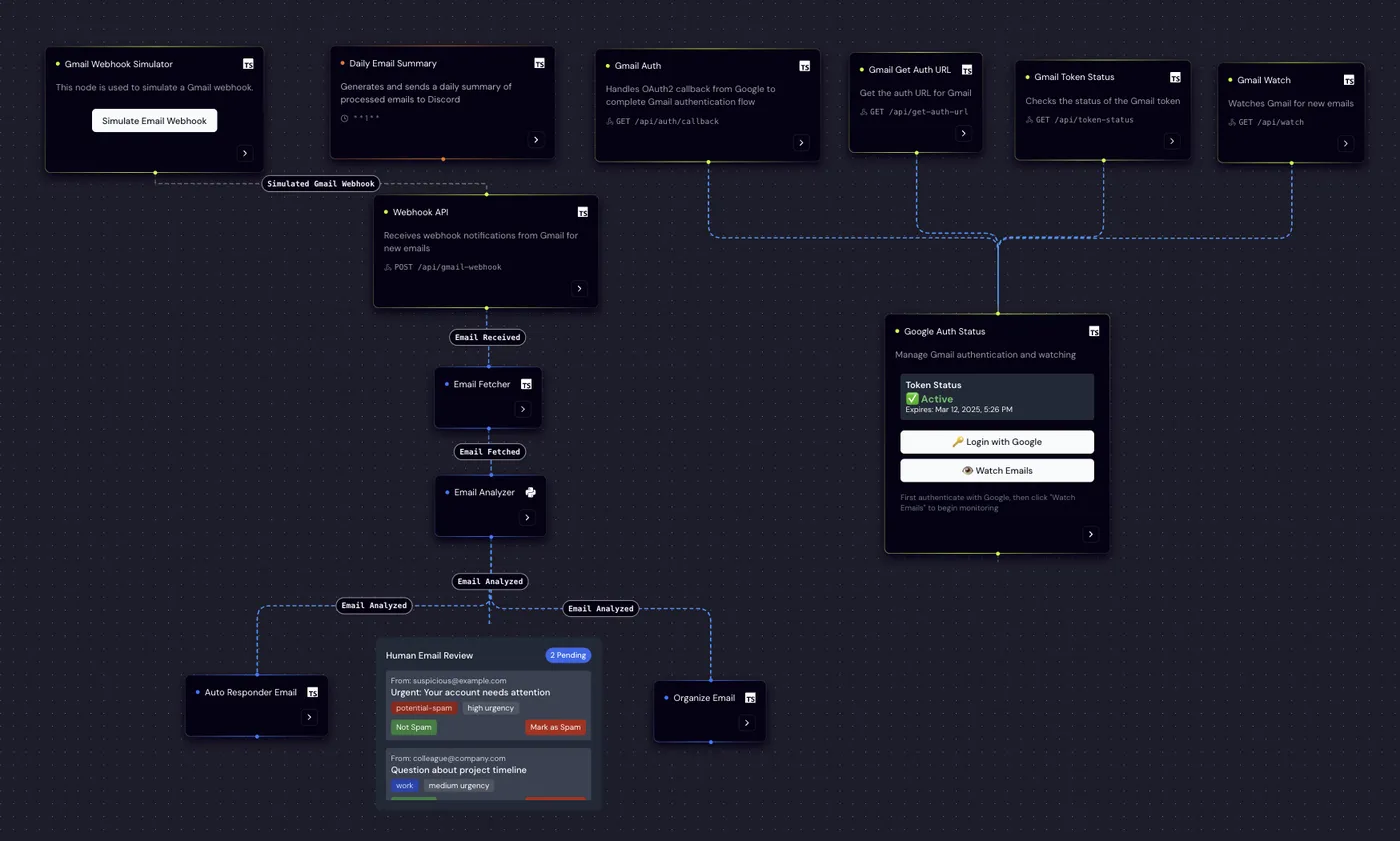
Task: Click the TypeScript icon on Gmail Get Auth URL
Action: (x=967, y=70)
